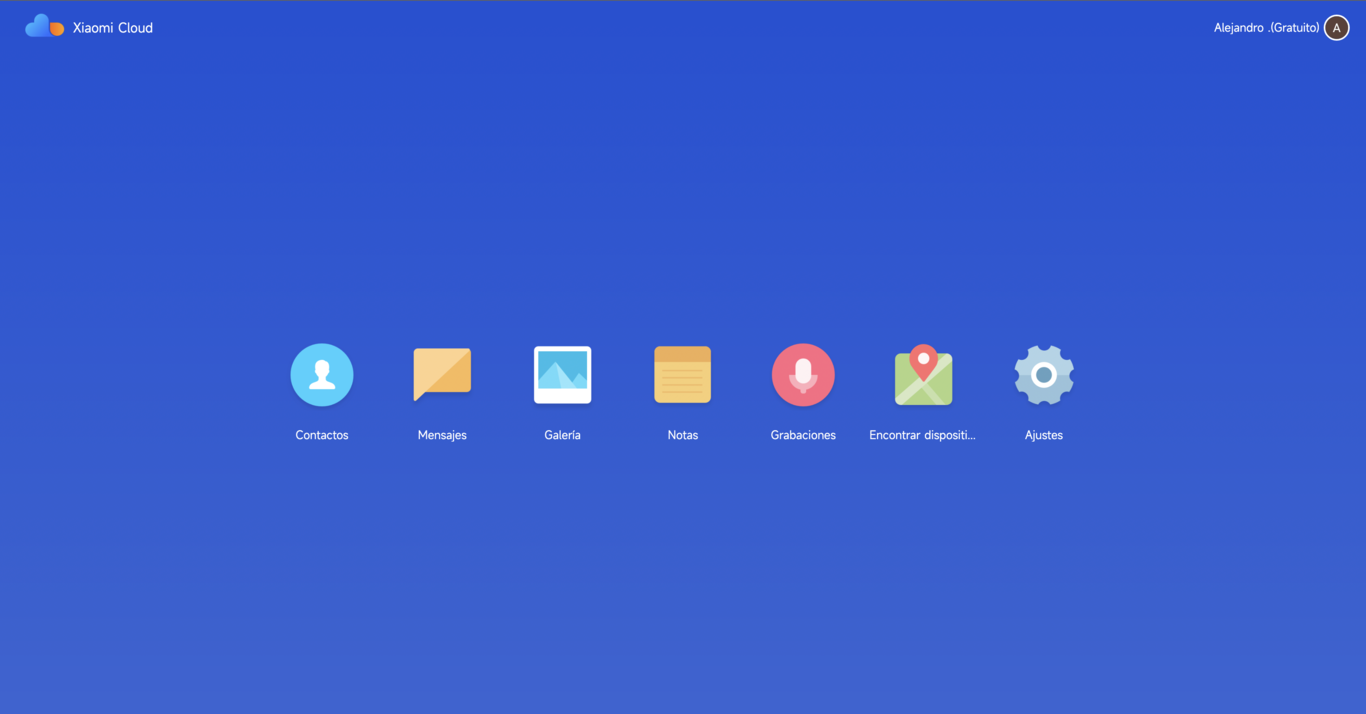Click the Xiaomi Cloud title text
The image size is (1366, 714).
coord(112,27)
